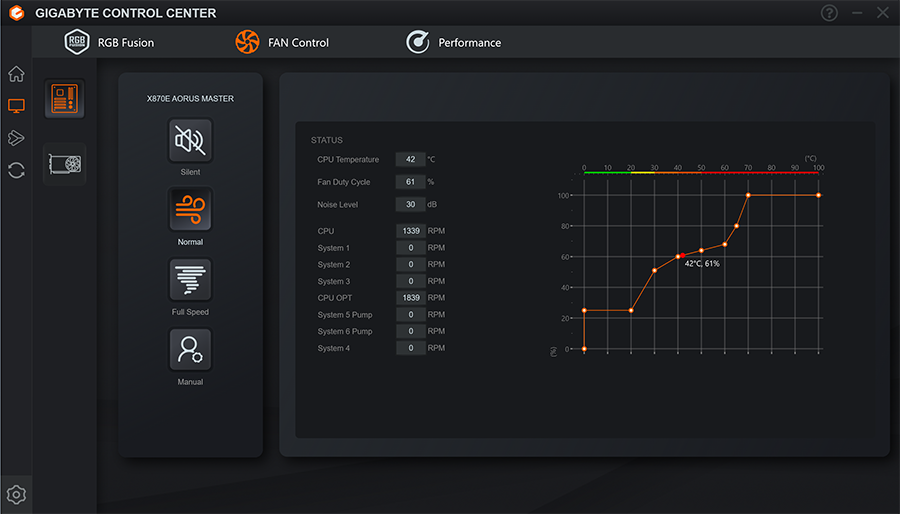Click the update refresh sidebar icon
The height and width of the screenshot is (514, 900).
pyautogui.click(x=16, y=170)
